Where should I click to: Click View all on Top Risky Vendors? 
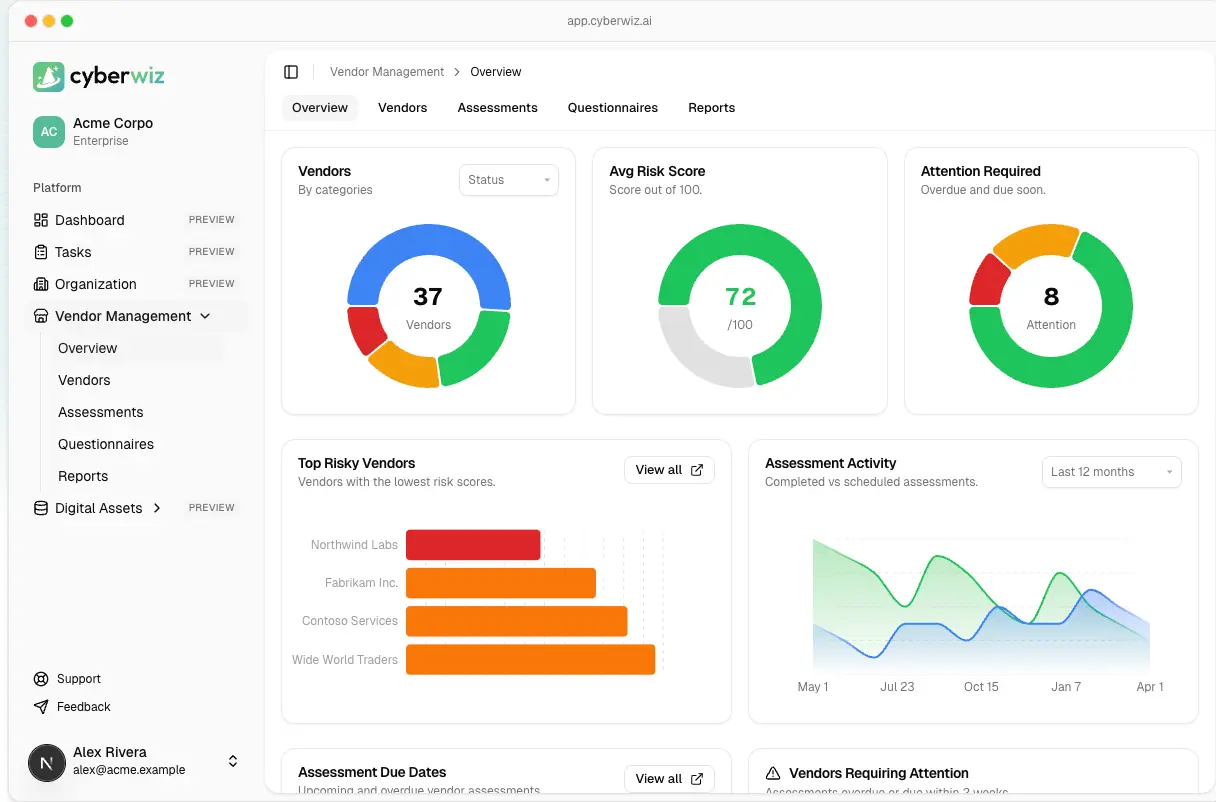click(x=669, y=469)
